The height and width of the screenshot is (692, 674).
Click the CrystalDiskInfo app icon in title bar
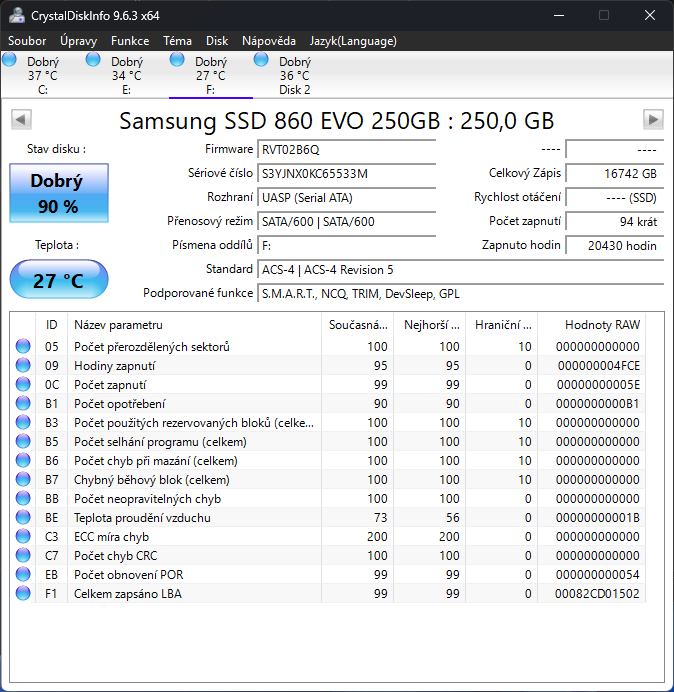coord(17,15)
